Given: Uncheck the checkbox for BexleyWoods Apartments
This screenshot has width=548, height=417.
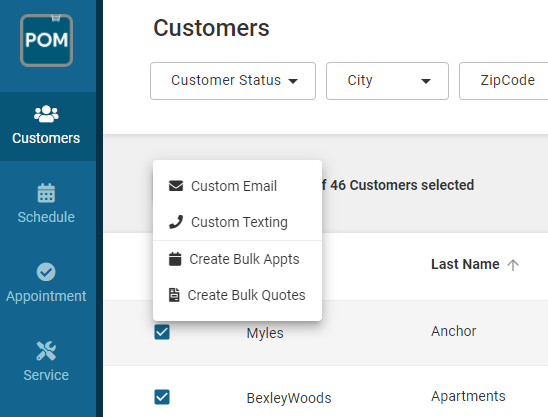Looking at the screenshot, I should (x=162, y=397).
